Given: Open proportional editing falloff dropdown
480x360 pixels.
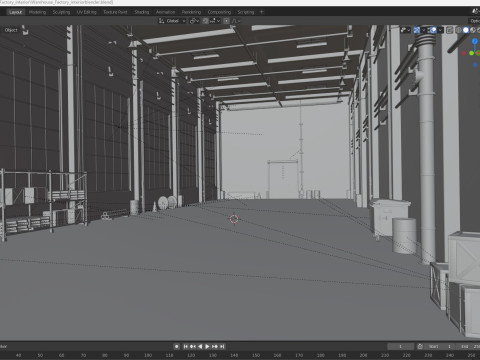Looking at the screenshot, I should click(x=236, y=21).
